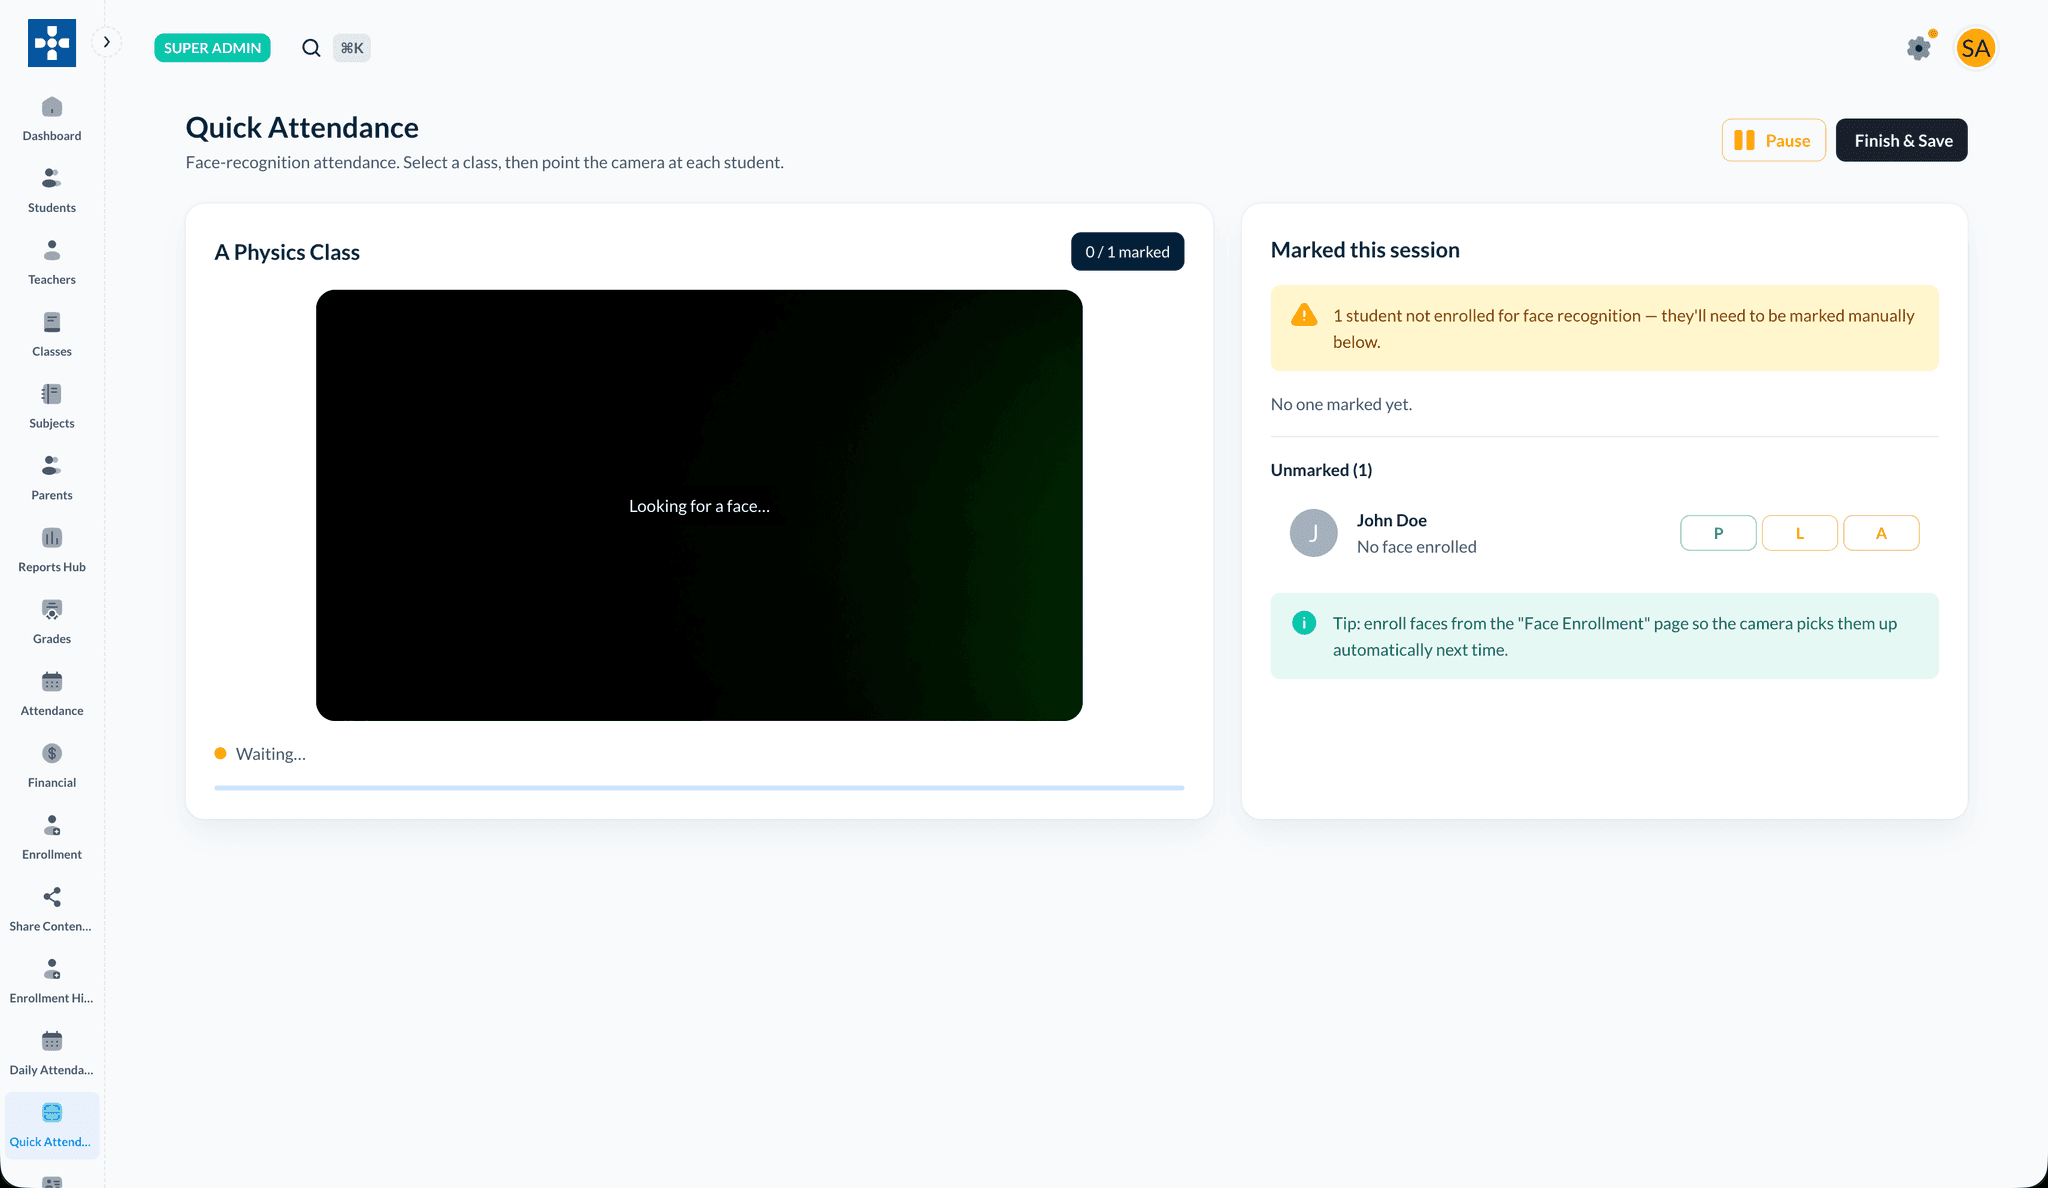Open Grades in the sidebar

coord(52,623)
